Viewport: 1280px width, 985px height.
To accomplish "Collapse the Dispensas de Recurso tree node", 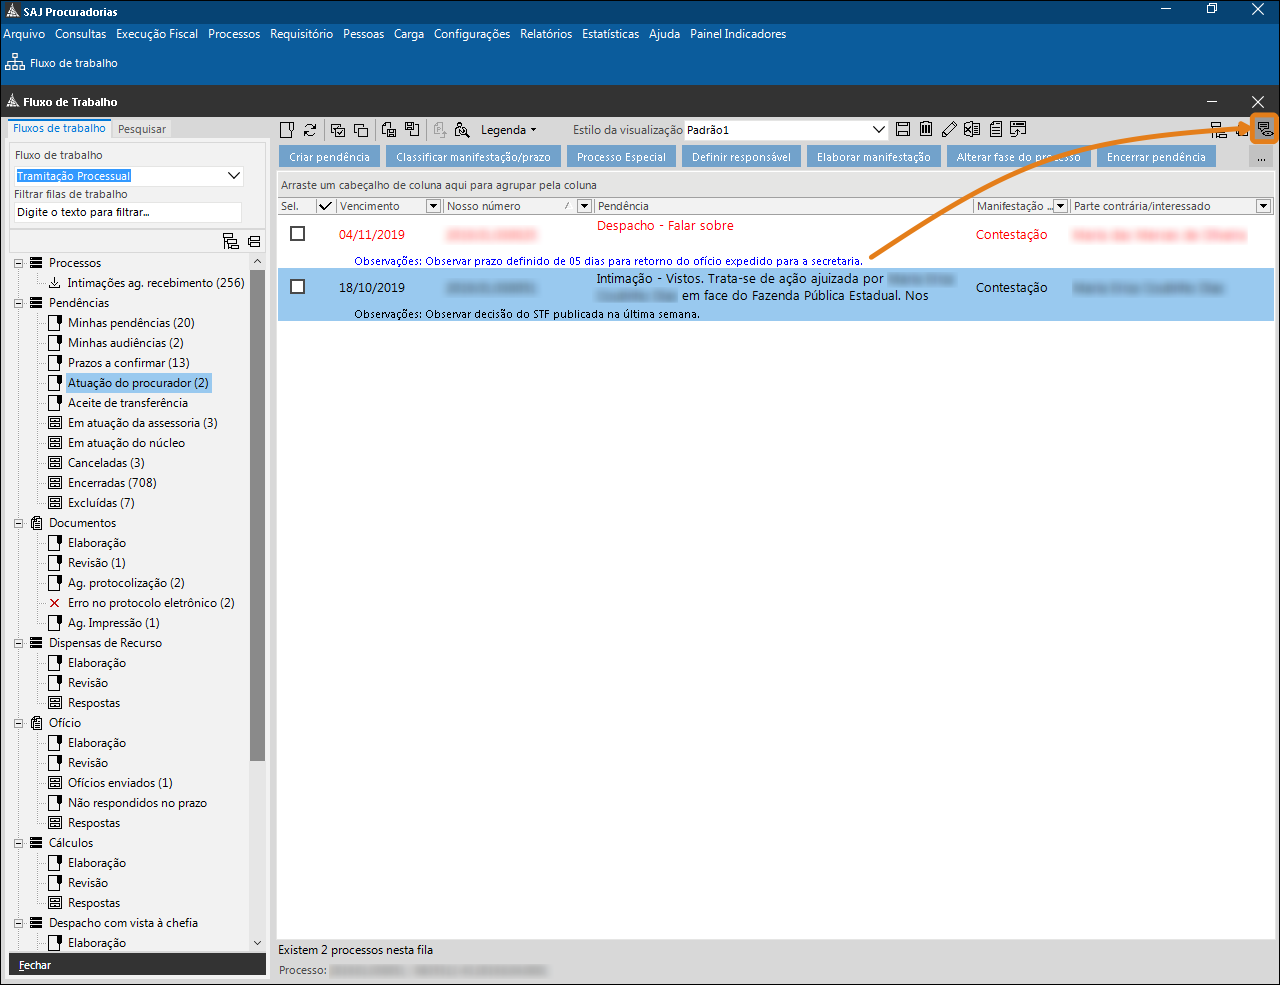I will pyautogui.click(x=19, y=643).
